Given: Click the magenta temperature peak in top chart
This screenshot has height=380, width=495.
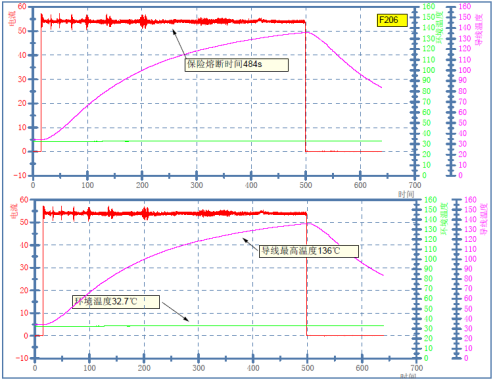Looking at the screenshot, I should click(x=306, y=32).
